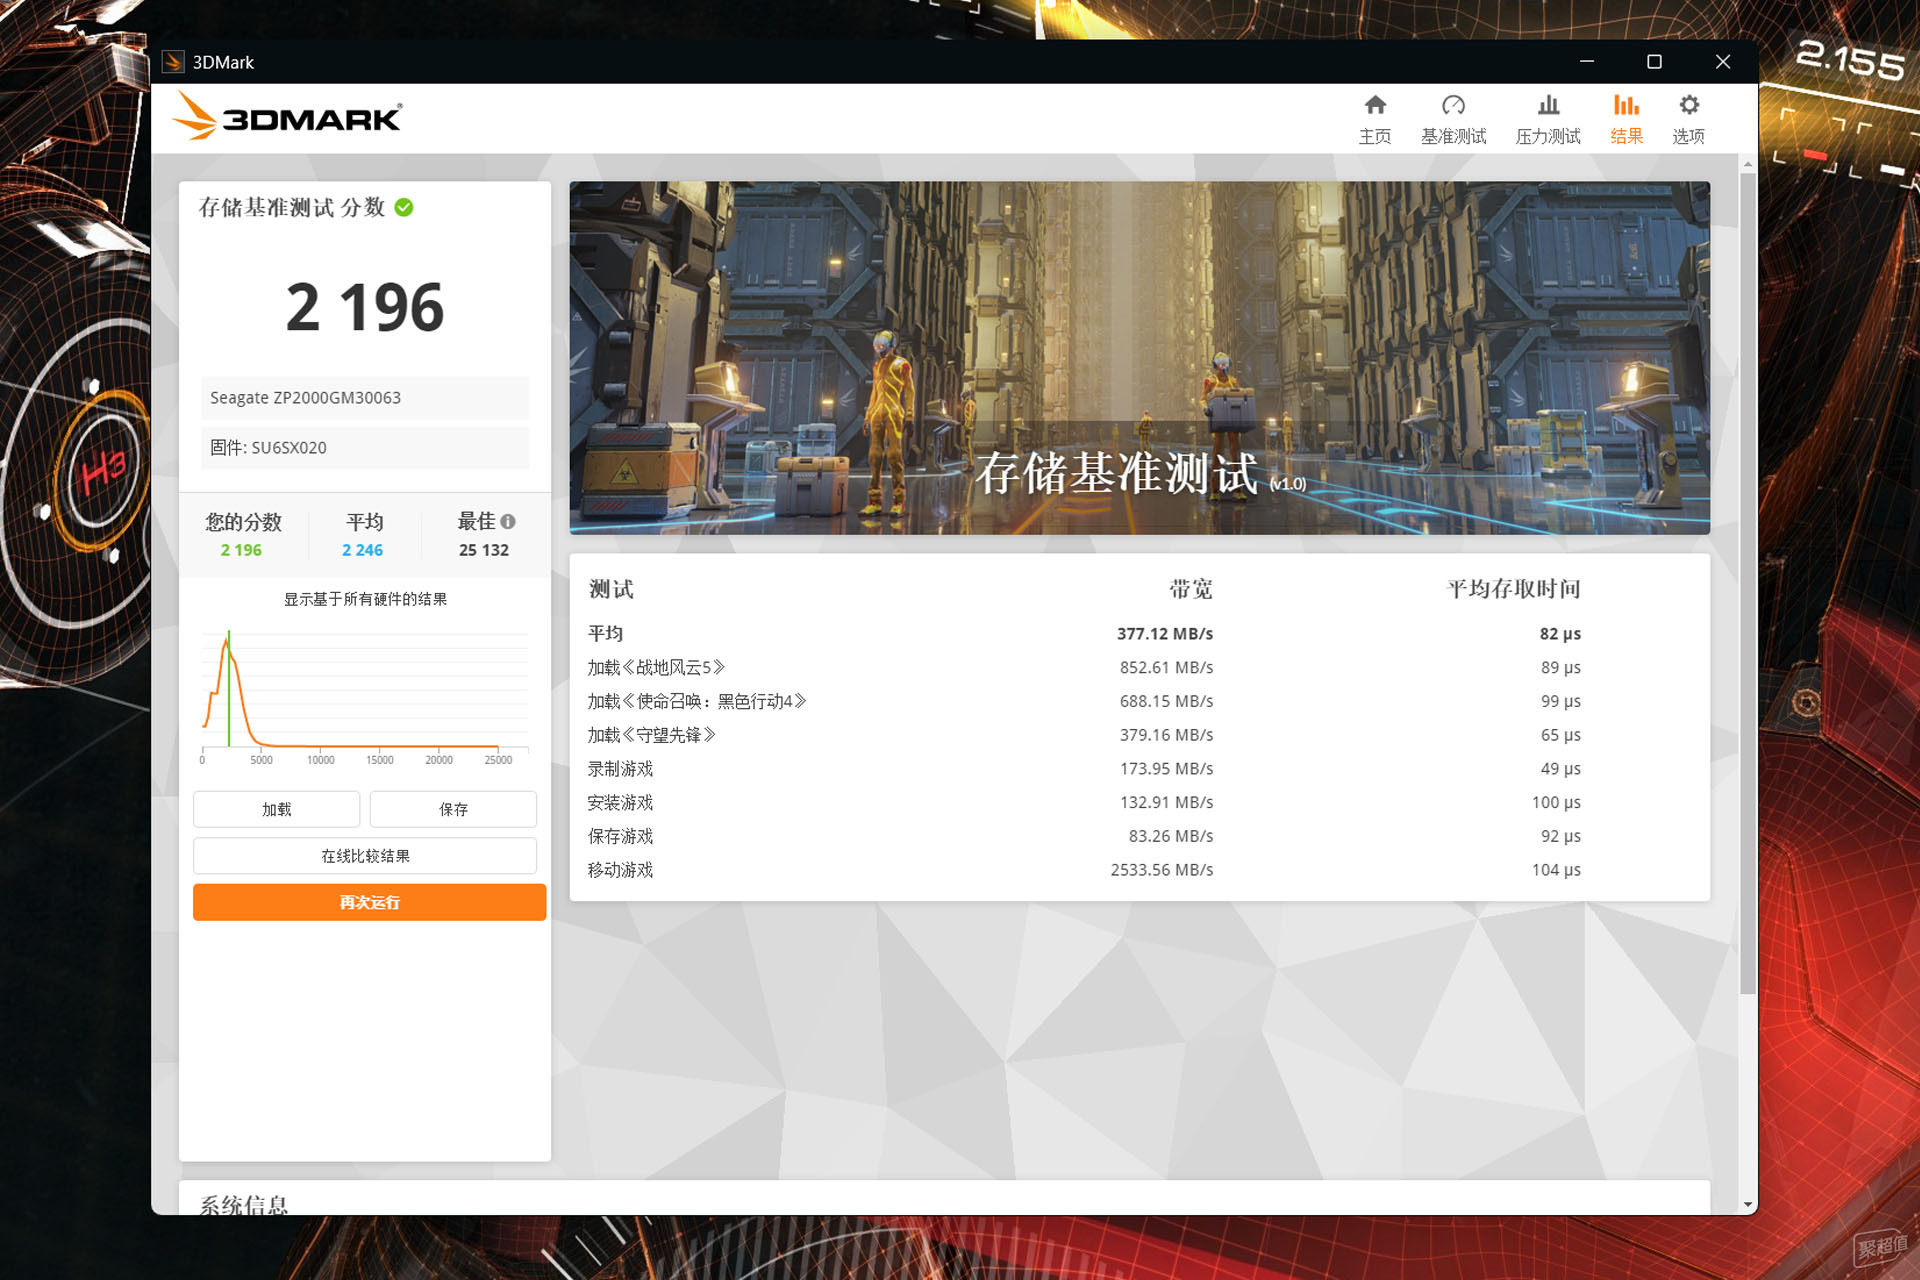Click the info icon beside 最佳

[x=508, y=521]
